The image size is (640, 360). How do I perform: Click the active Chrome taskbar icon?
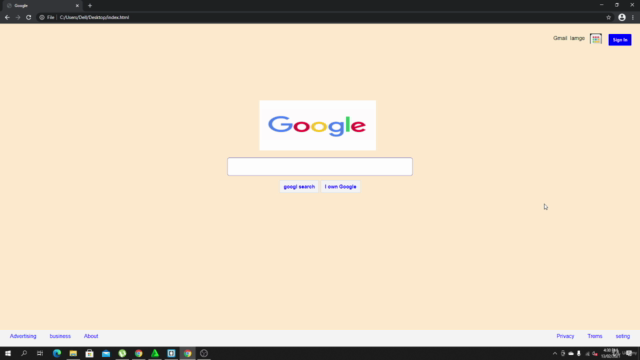point(187,353)
